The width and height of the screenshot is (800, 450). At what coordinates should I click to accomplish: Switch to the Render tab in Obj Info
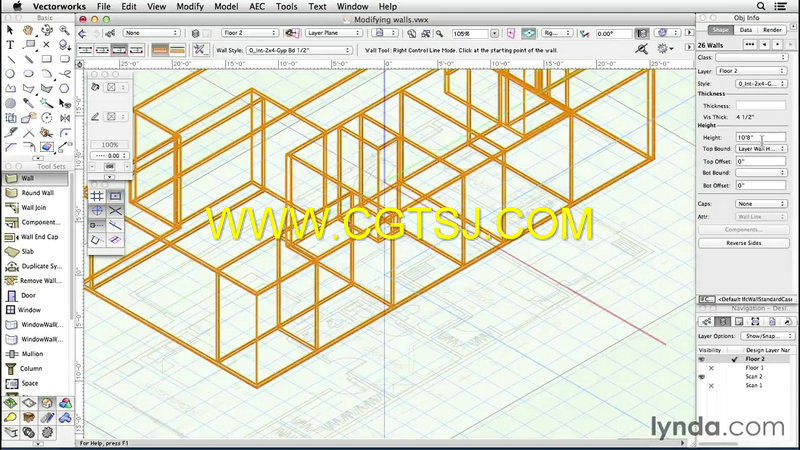click(772, 30)
